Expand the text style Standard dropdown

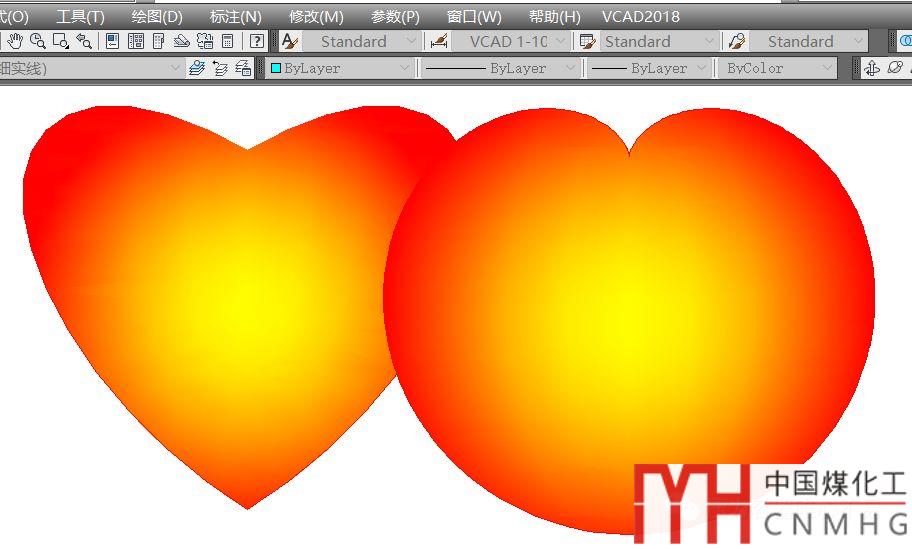tap(411, 41)
